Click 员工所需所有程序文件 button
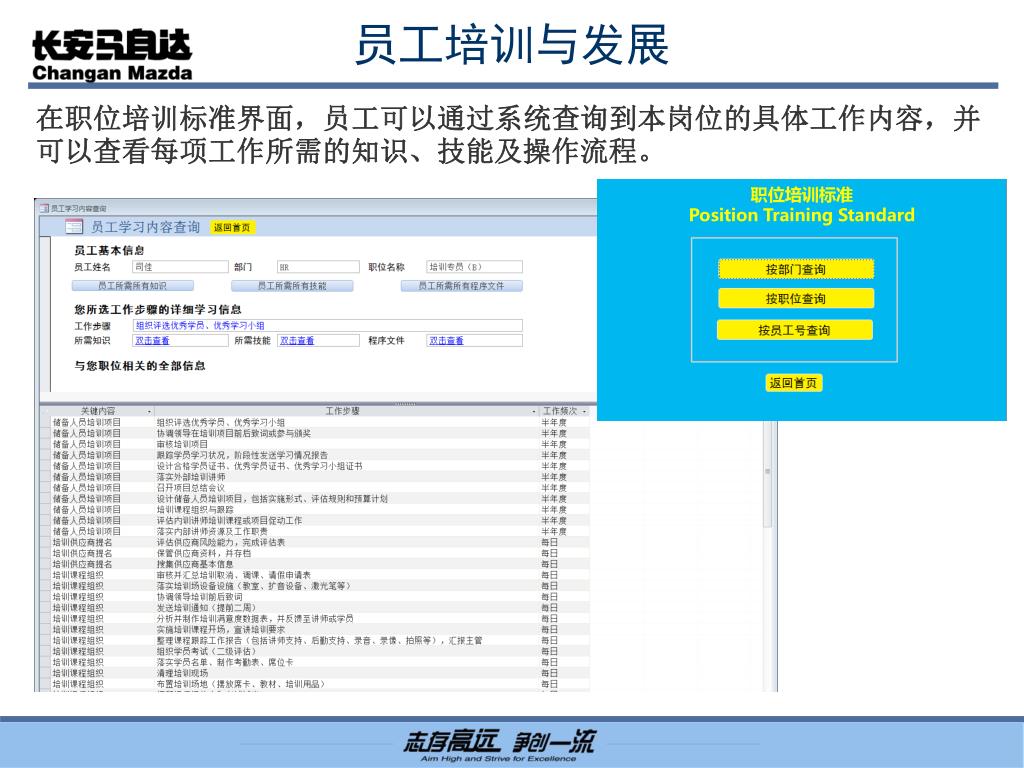 point(461,286)
